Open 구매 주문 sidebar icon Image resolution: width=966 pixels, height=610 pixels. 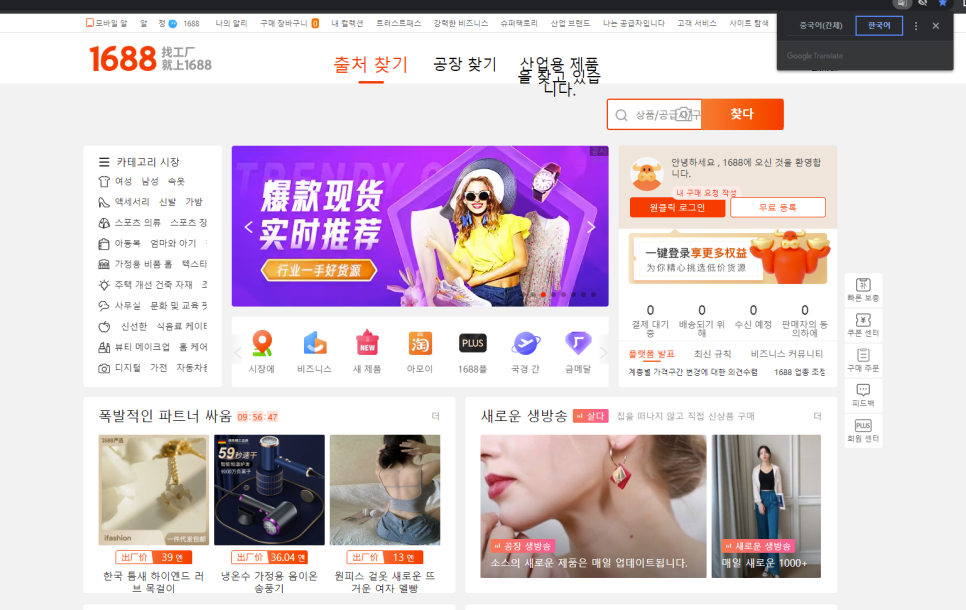(863, 360)
